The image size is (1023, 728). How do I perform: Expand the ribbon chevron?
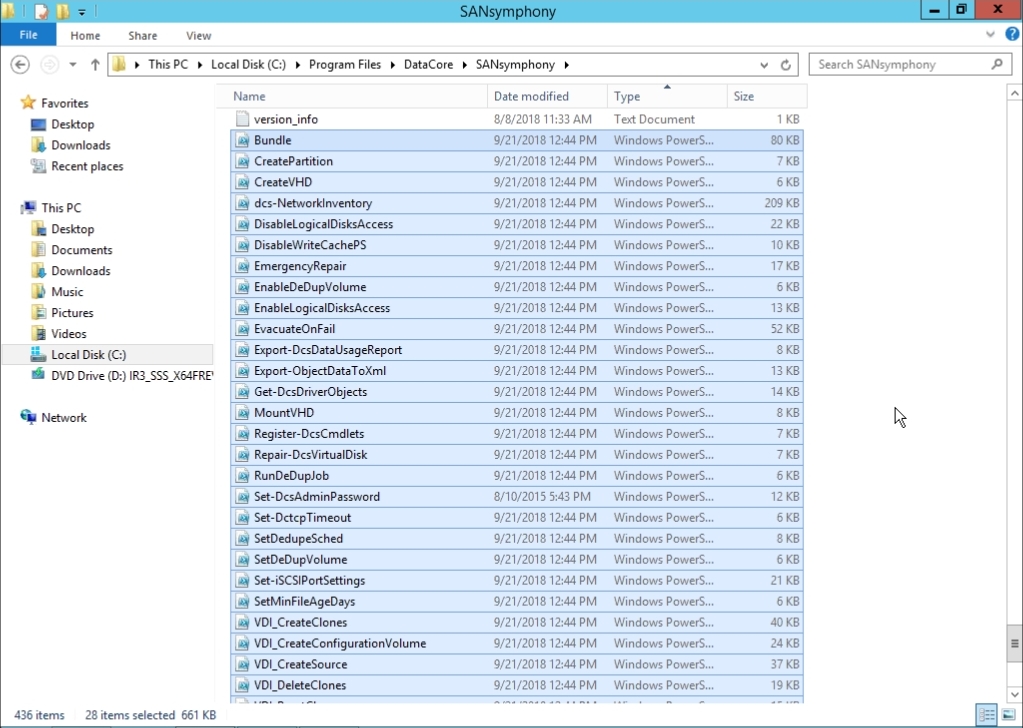tap(990, 35)
